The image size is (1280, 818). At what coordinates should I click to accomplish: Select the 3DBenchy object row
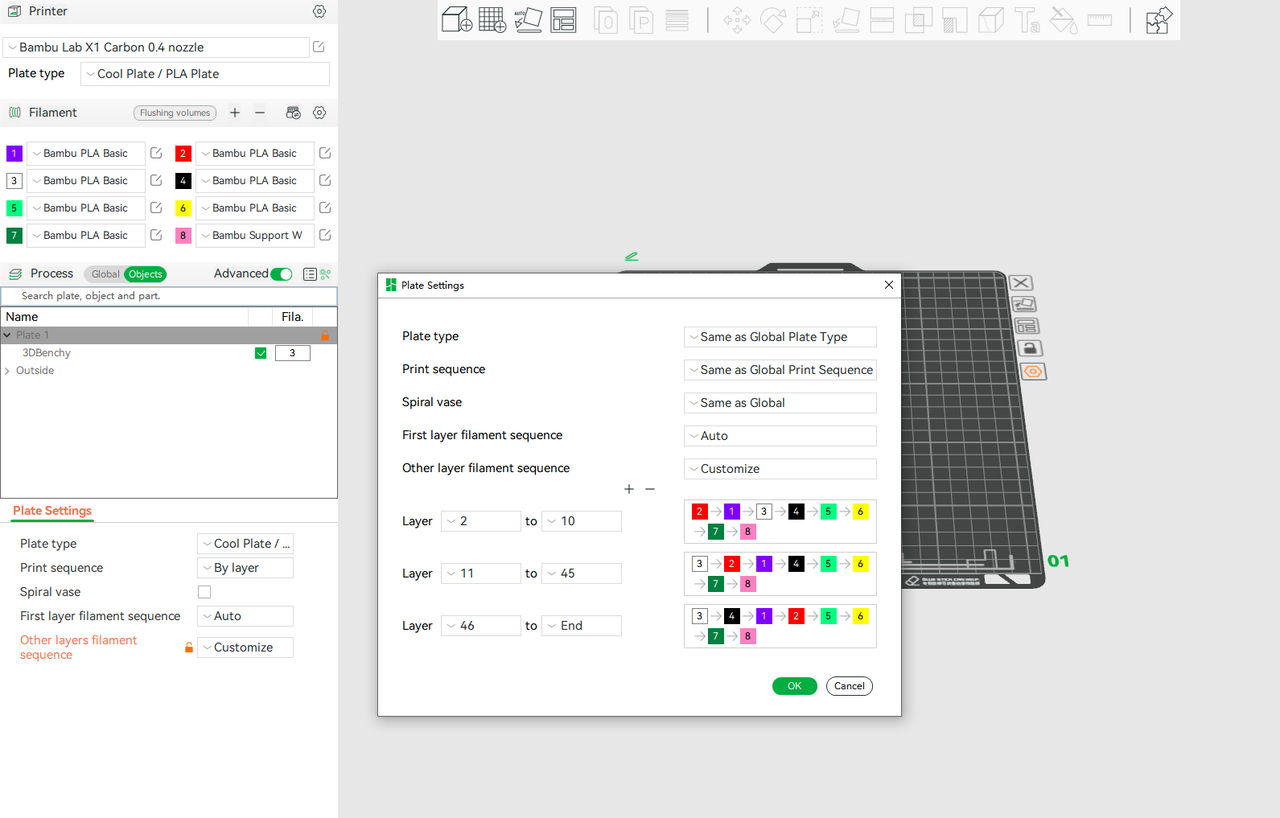(169, 353)
